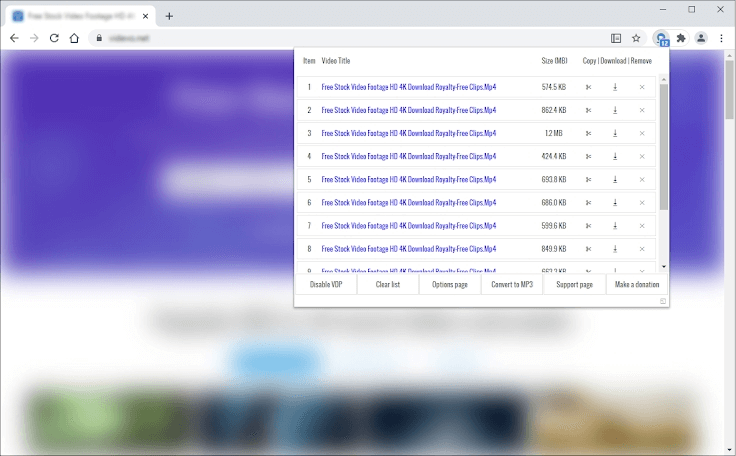
Task: Click the popup list scroll up arrow
Action: coord(664,79)
